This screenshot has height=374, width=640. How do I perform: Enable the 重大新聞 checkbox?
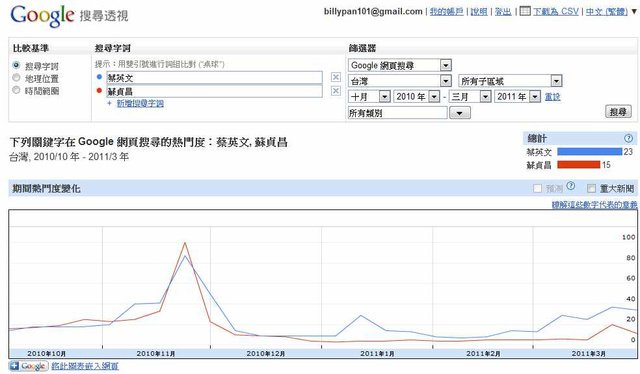[x=591, y=188]
